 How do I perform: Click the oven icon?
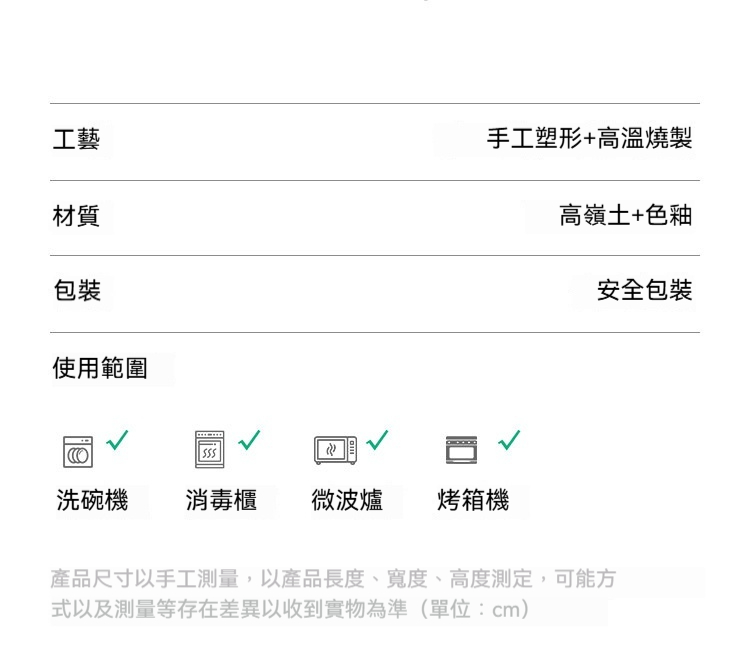(x=461, y=450)
